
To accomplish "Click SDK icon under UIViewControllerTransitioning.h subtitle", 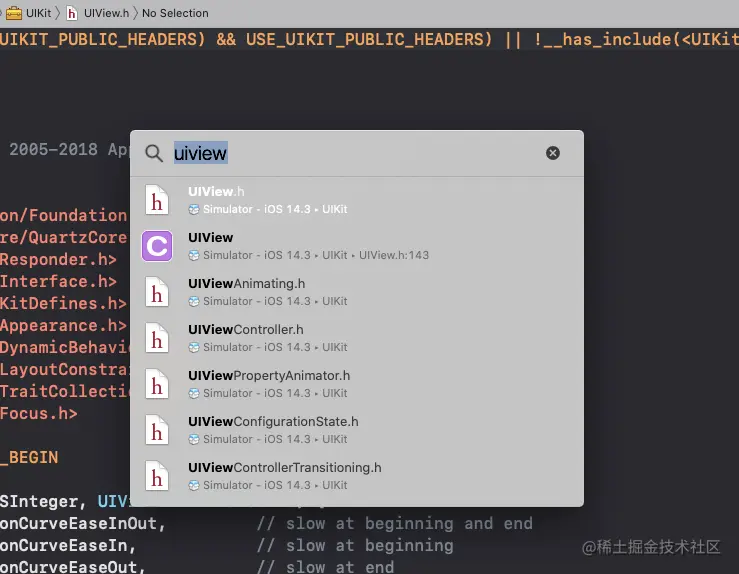I will [x=194, y=485].
